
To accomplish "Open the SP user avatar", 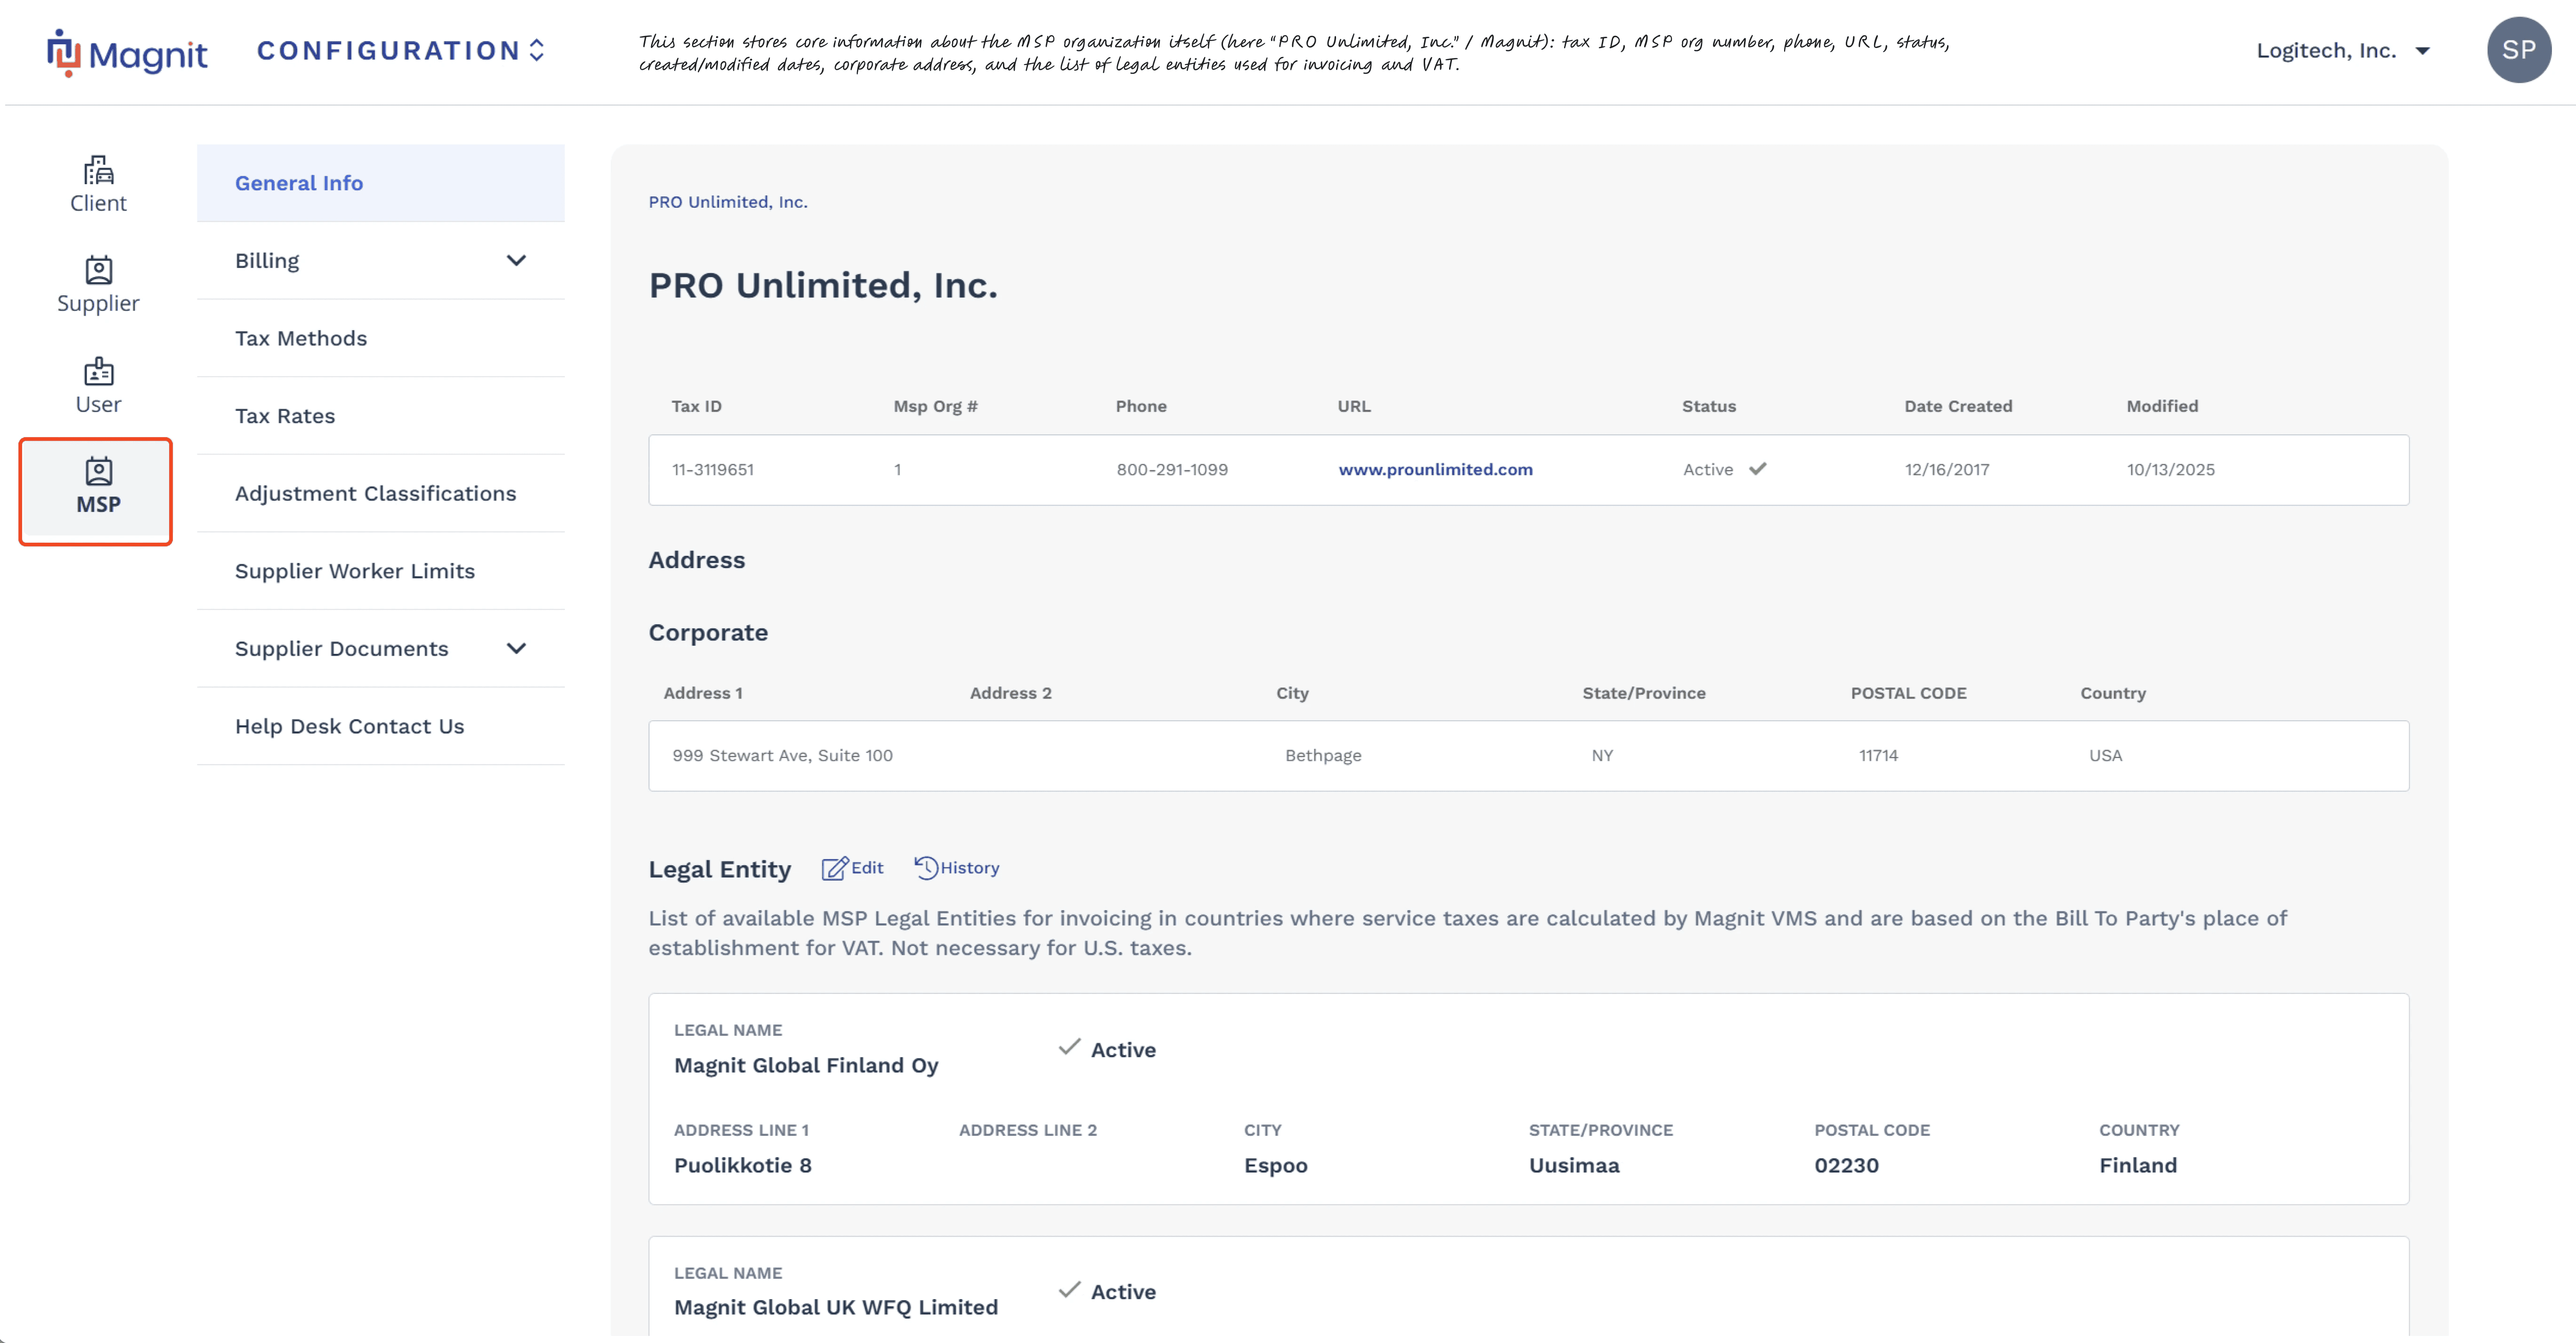I will pyautogui.click(x=2518, y=50).
